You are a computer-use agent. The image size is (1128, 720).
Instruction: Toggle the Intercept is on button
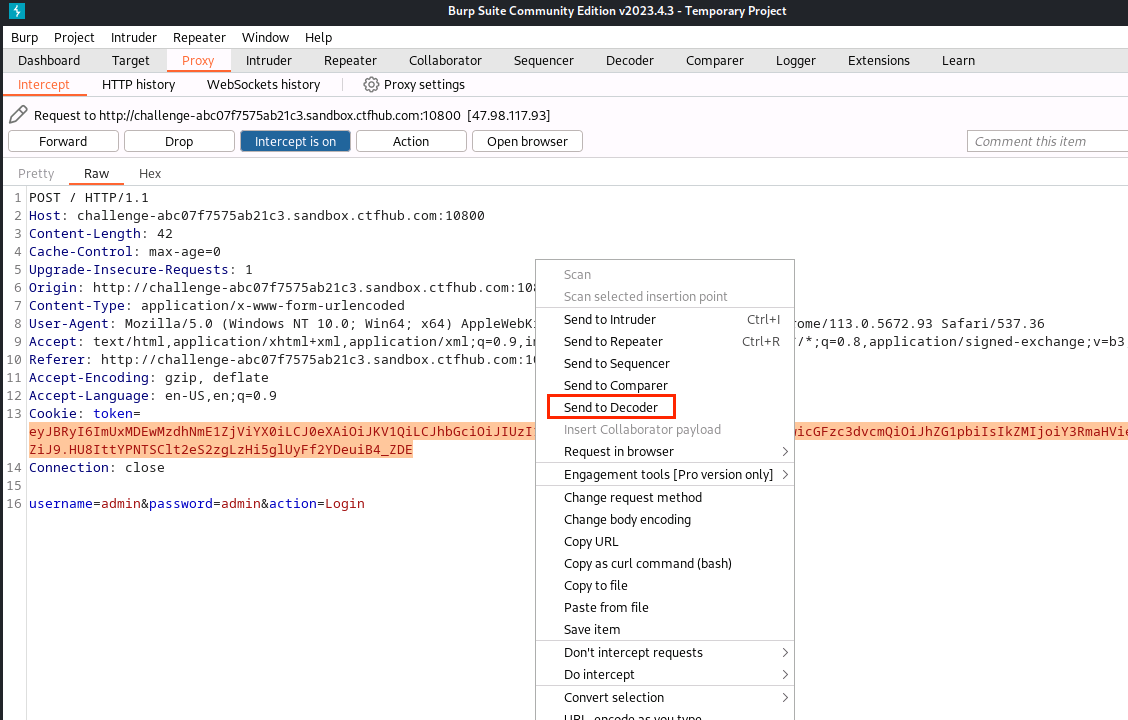pyautogui.click(x=295, y=142)
